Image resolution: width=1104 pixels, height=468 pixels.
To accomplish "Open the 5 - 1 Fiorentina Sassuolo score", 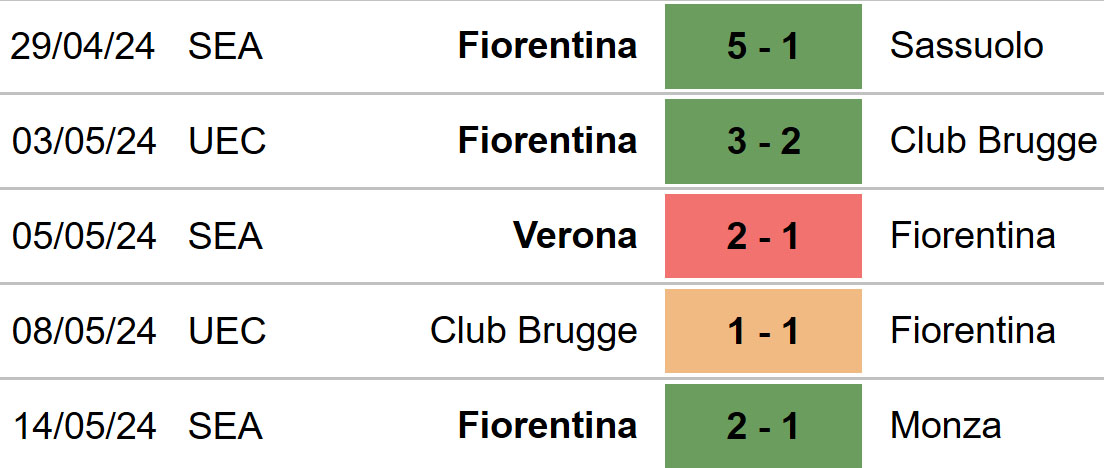I will tap(763, 46).
